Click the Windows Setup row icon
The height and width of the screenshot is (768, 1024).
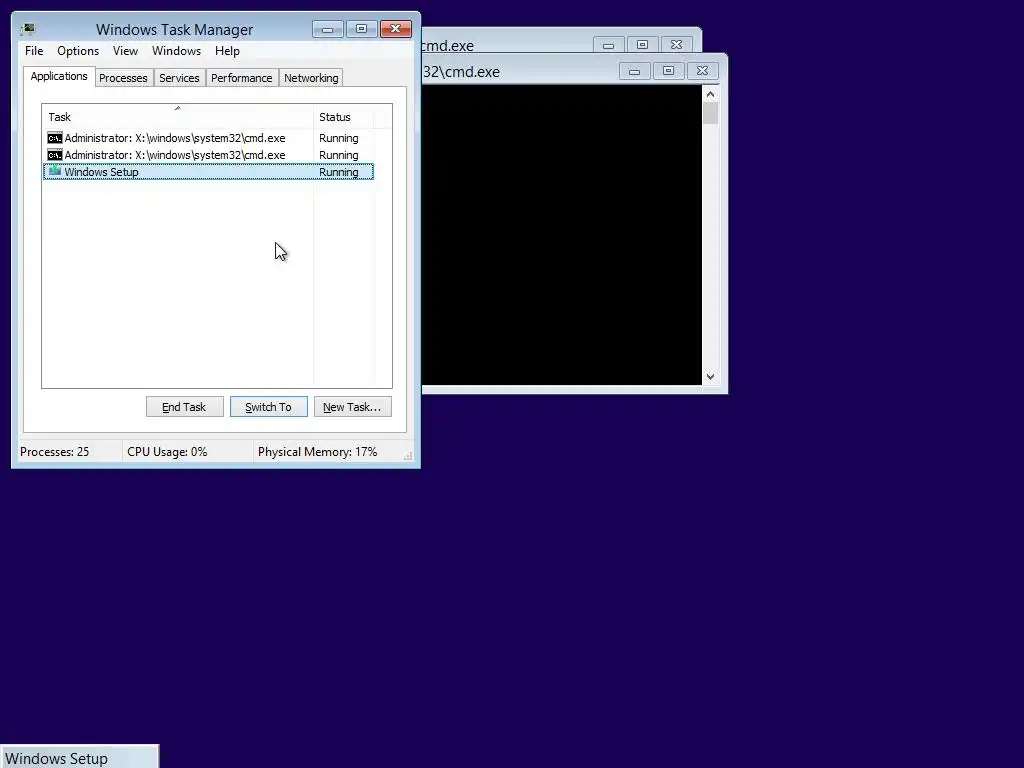coord(55,172)
